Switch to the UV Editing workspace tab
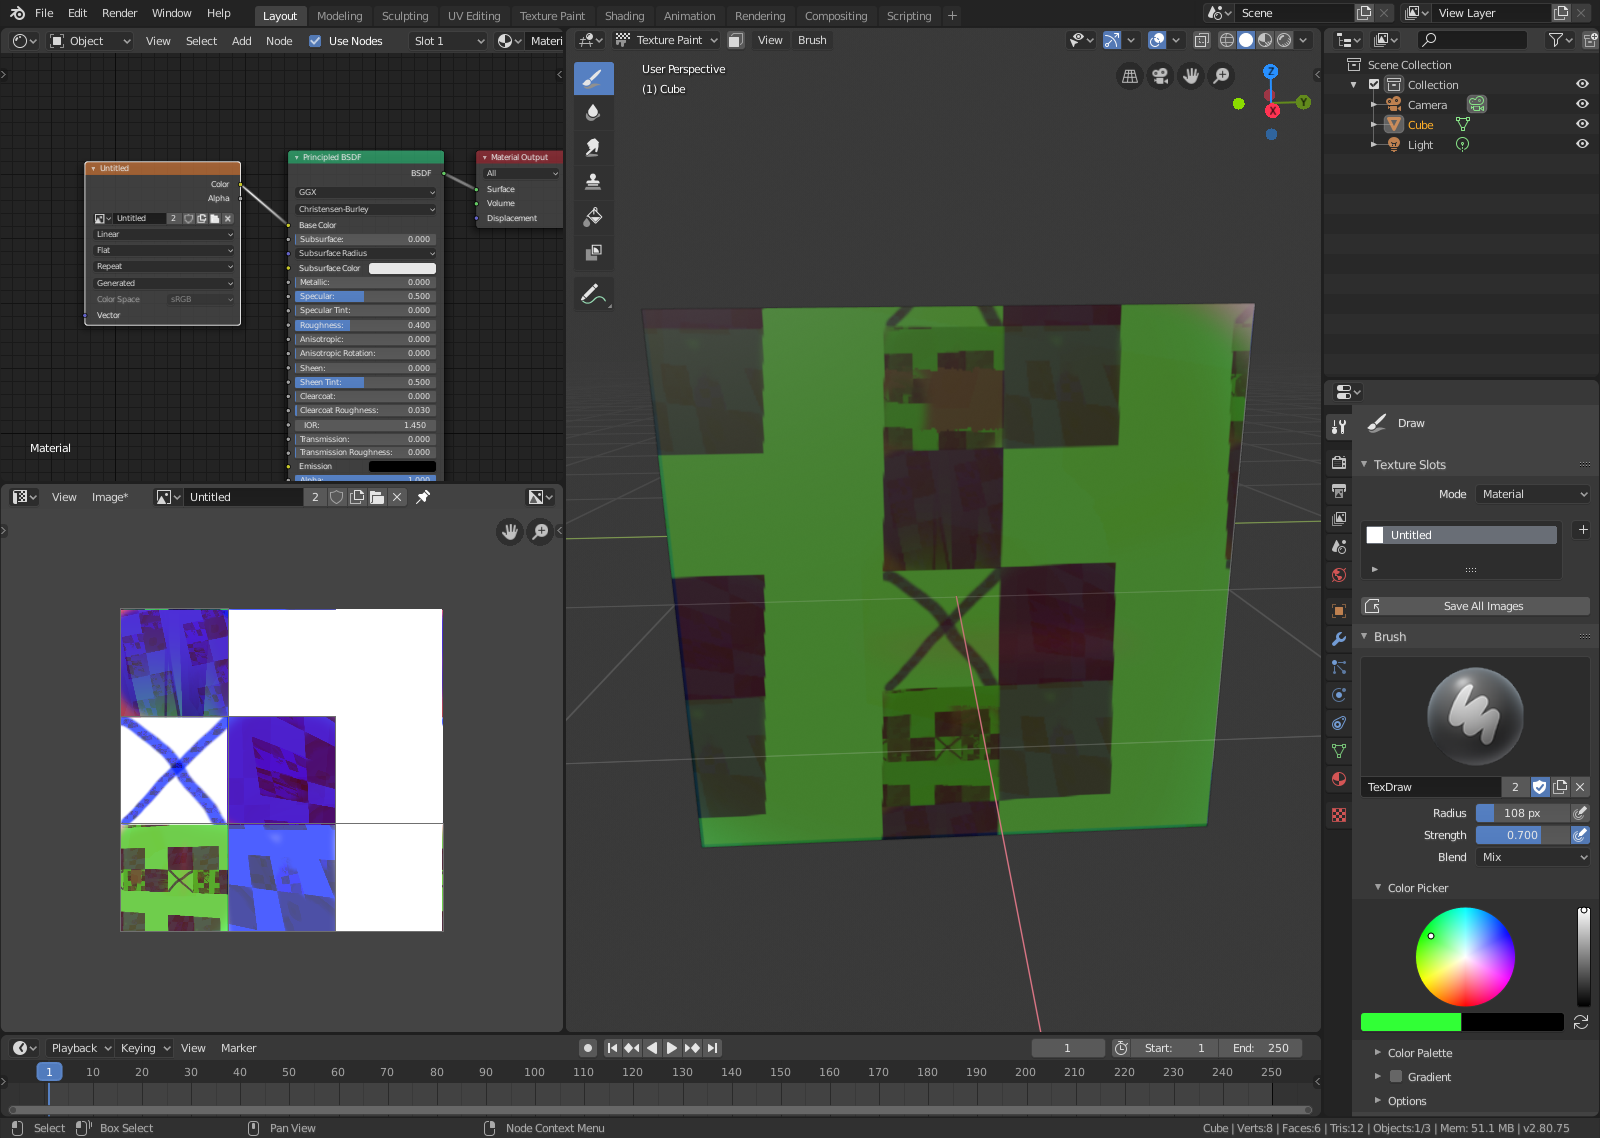 (x=474, y=16)
